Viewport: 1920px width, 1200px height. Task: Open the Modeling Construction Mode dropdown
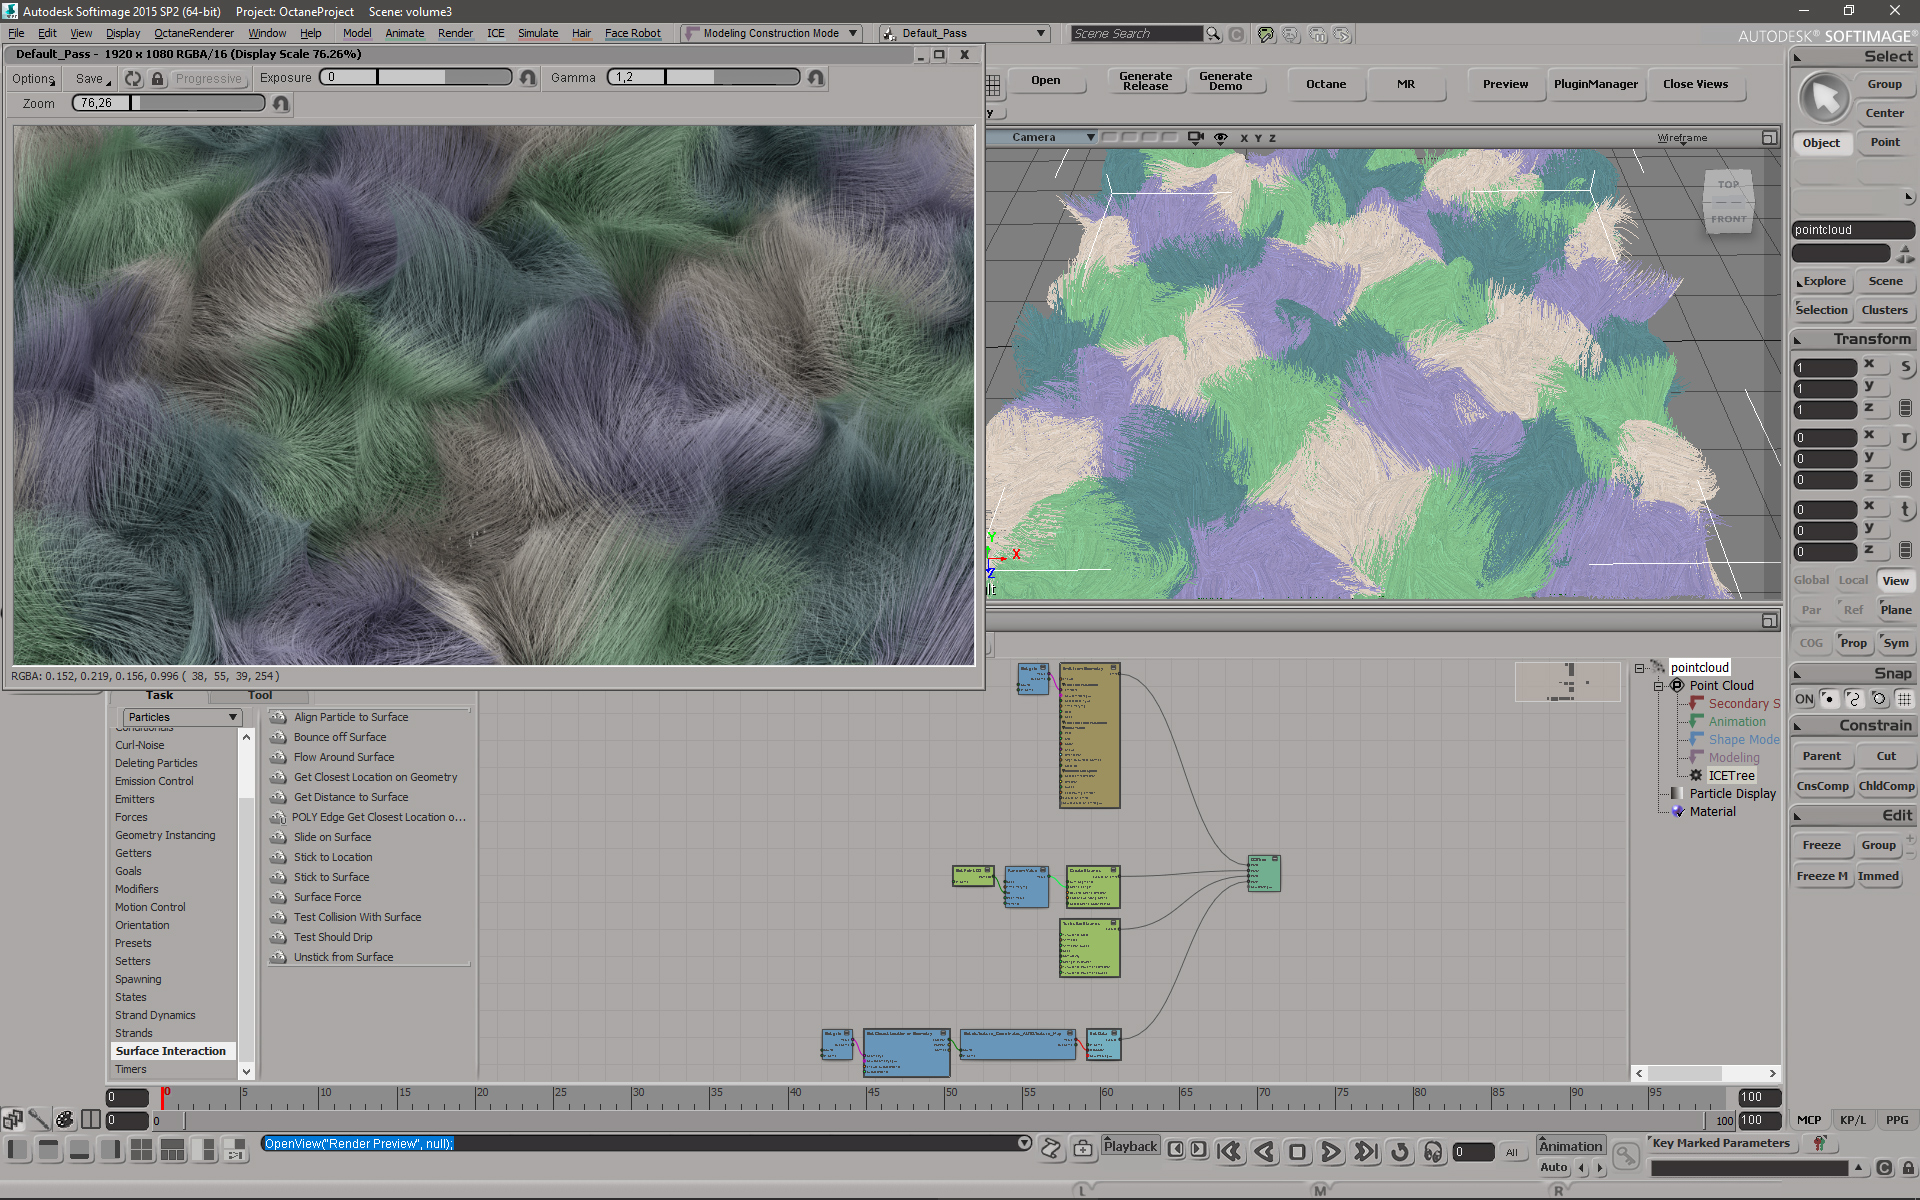tap(771, 33)
